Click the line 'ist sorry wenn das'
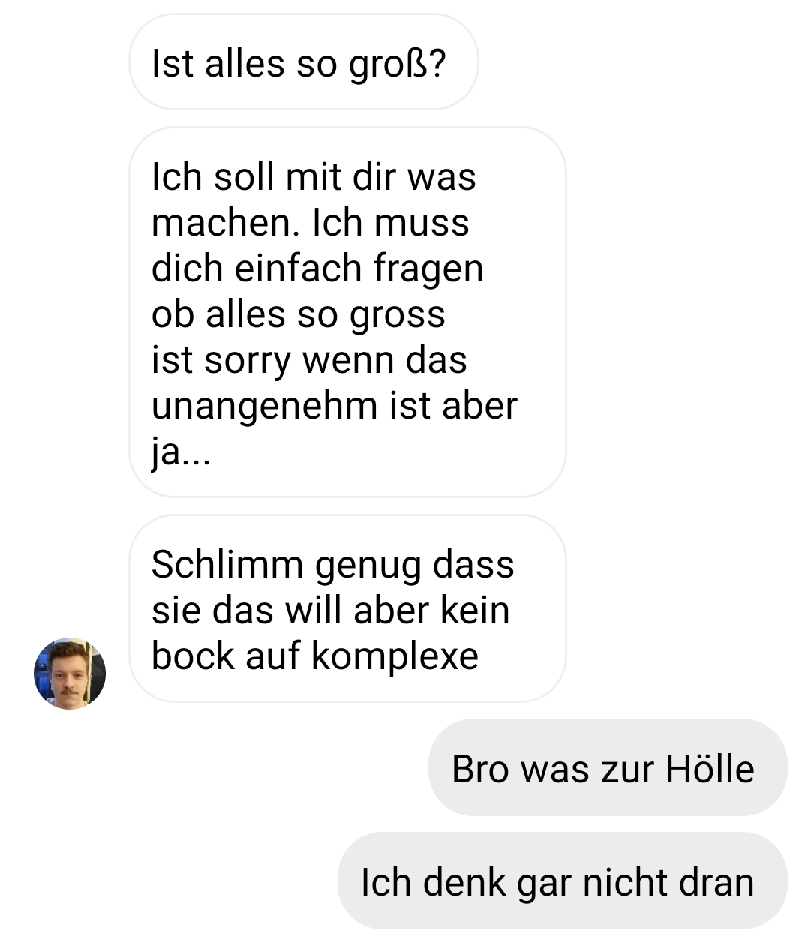This screenshot has height=938, width=810. (x=309, y=361)
